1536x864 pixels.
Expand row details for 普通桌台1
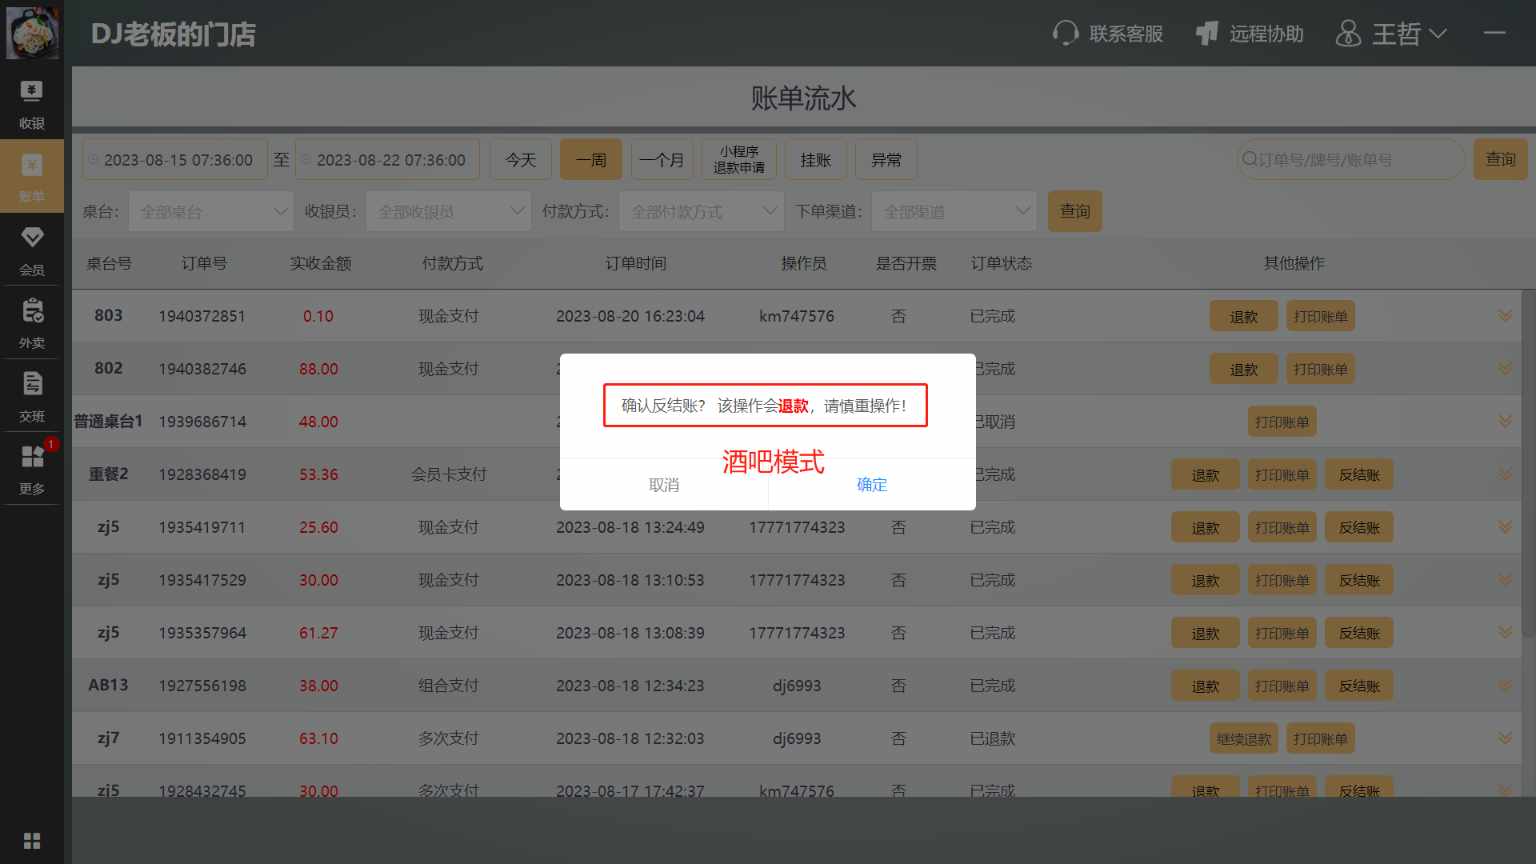click(1505, 422)
